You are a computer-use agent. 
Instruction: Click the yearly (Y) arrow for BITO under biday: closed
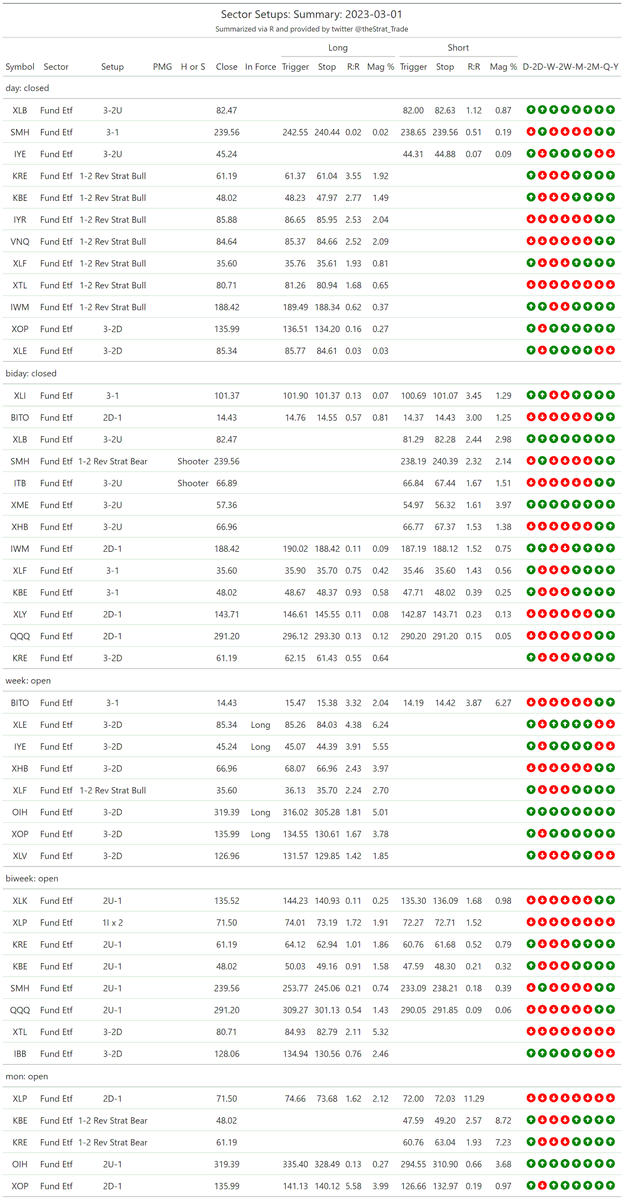(612, 418)
